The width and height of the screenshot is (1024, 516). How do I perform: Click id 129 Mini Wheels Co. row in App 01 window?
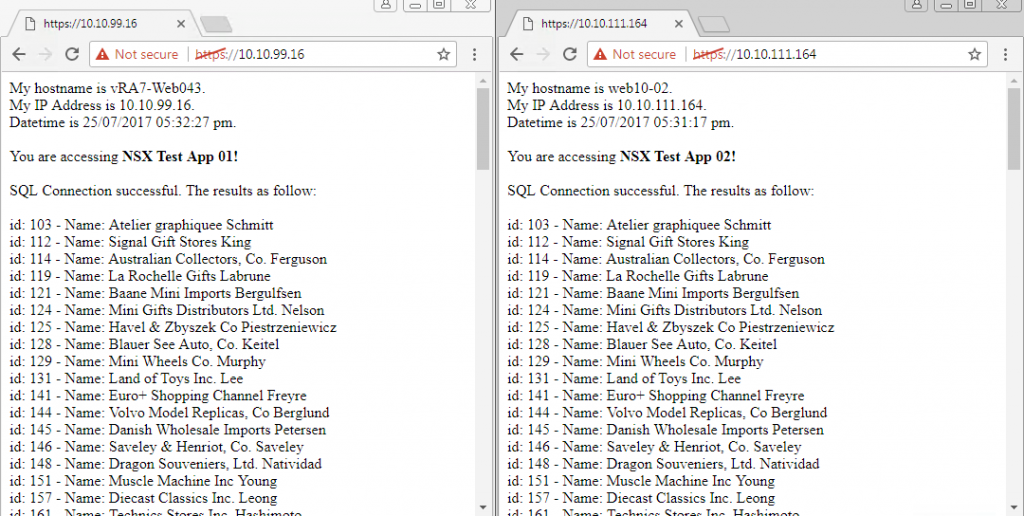(x=137, y=361)
